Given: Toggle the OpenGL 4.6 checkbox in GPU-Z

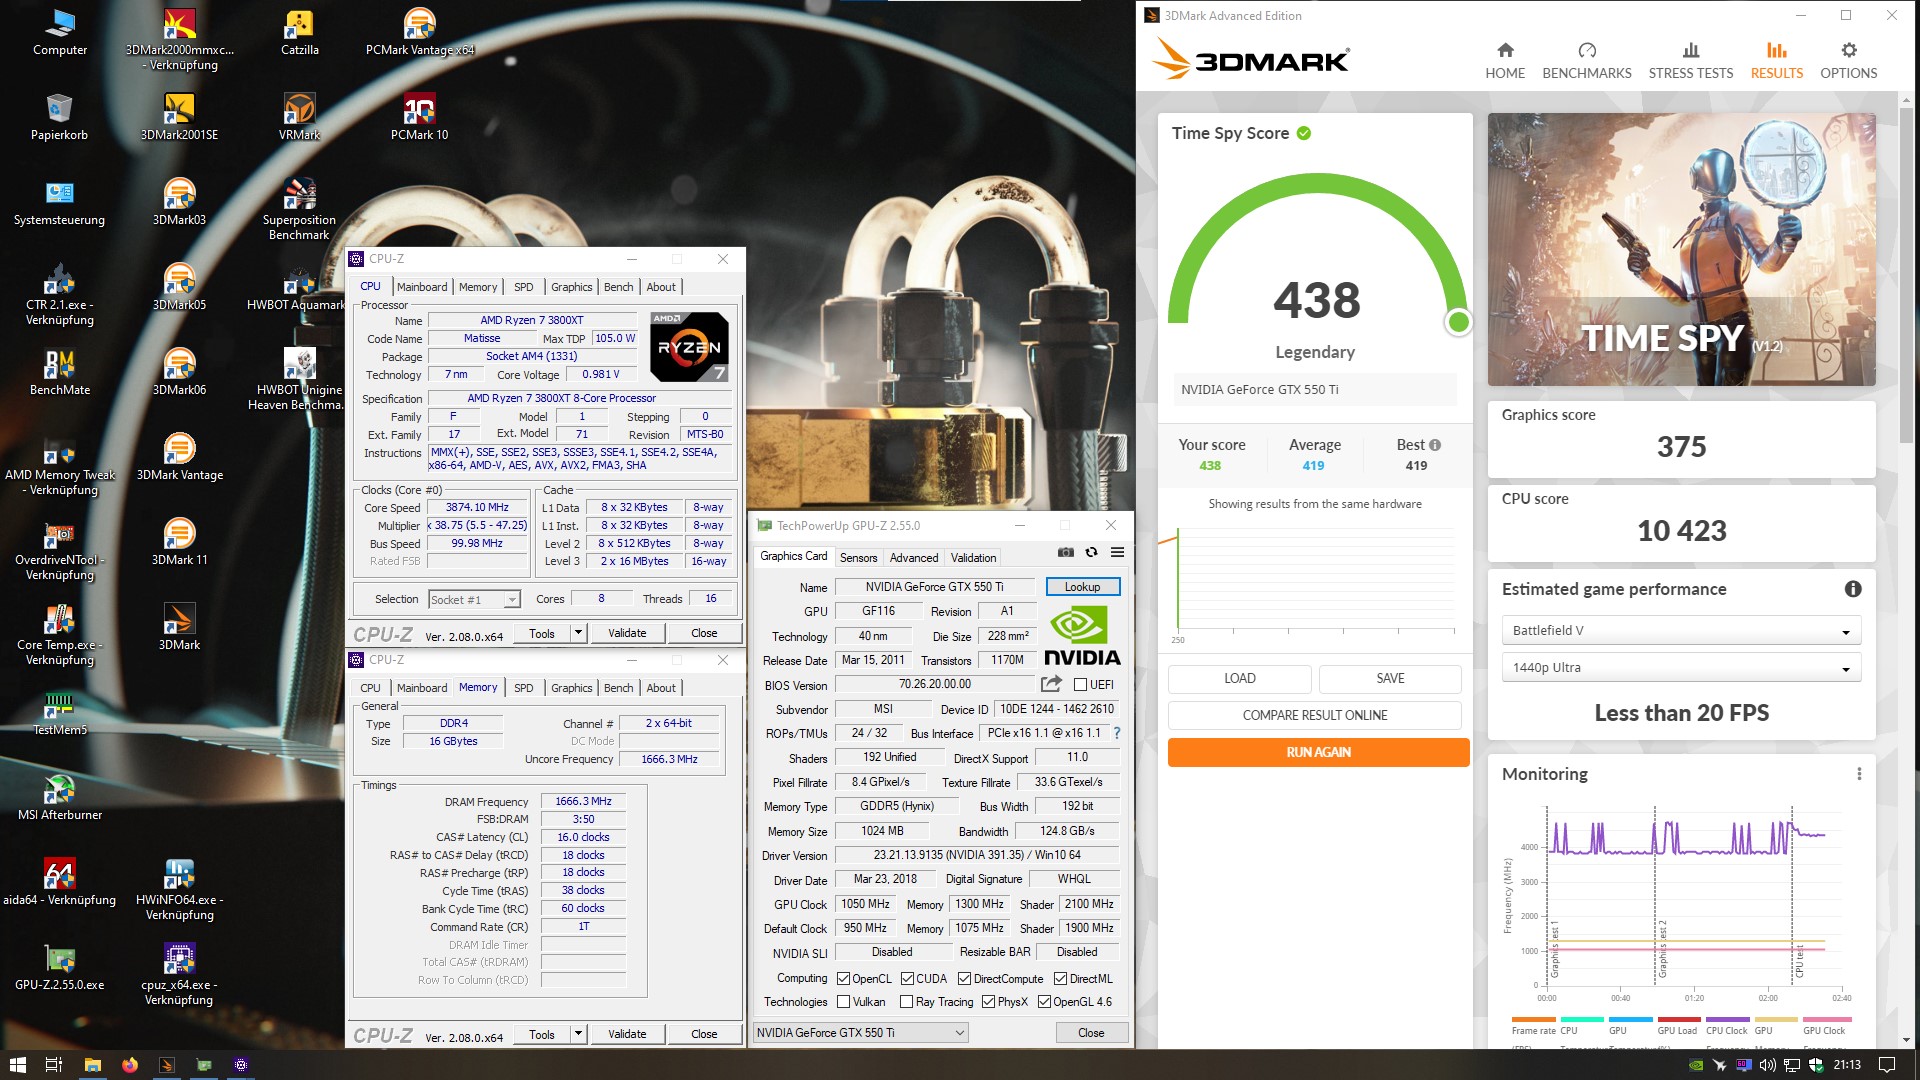Looking at the screenshot, I should (x=1044, y=1002).
